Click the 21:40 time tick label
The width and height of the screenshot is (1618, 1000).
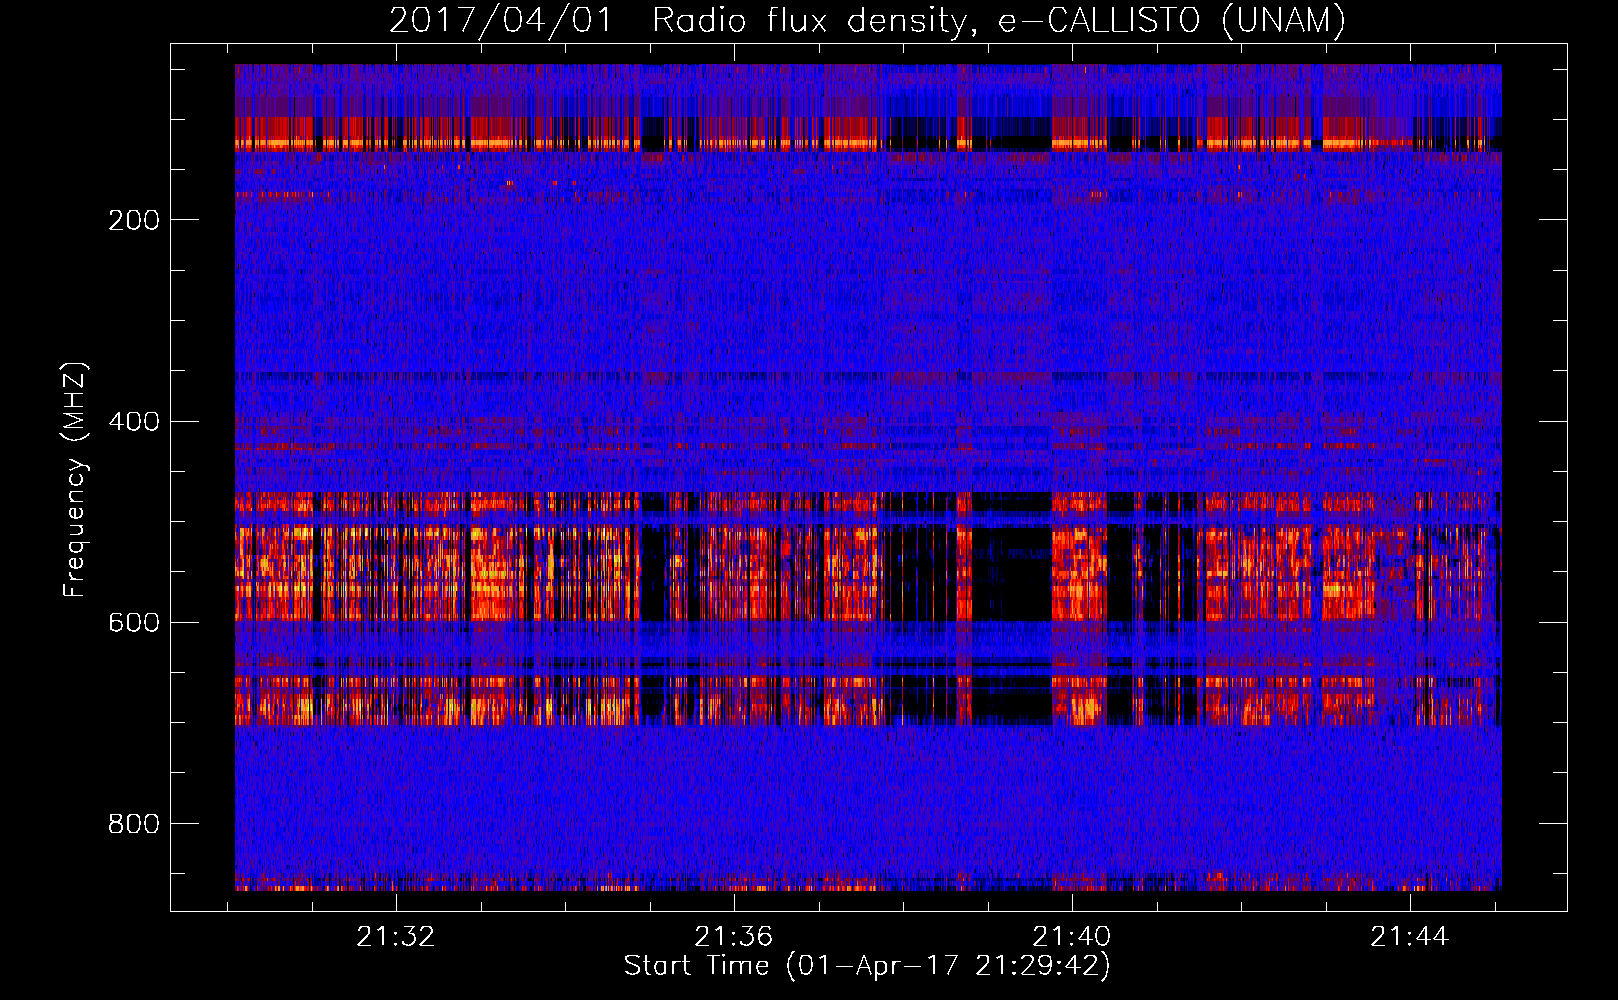click(1072, 937)
